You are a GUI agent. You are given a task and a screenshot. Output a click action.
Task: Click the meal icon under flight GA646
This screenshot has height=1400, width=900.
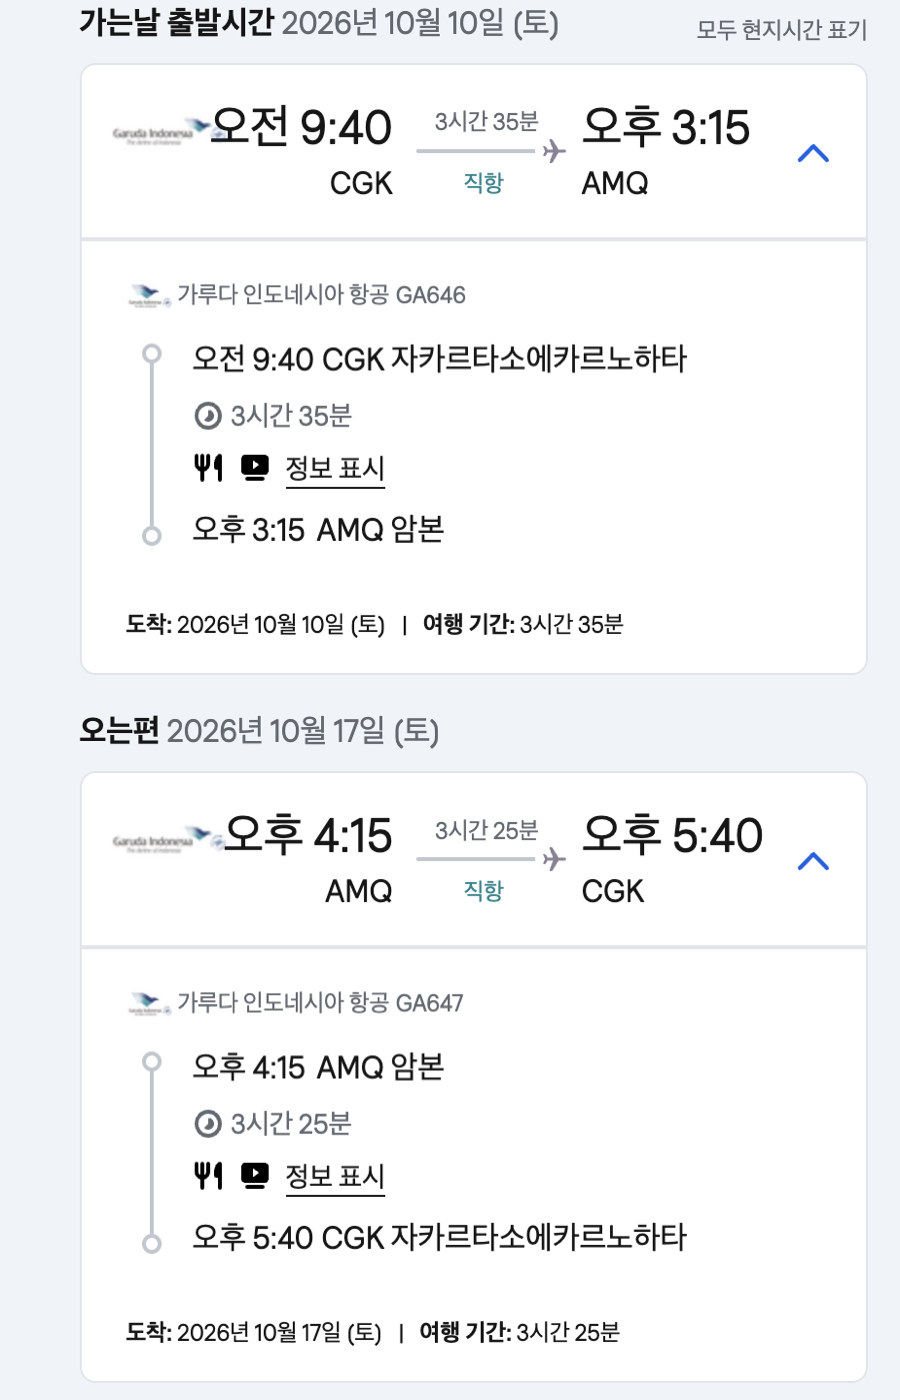208,467
